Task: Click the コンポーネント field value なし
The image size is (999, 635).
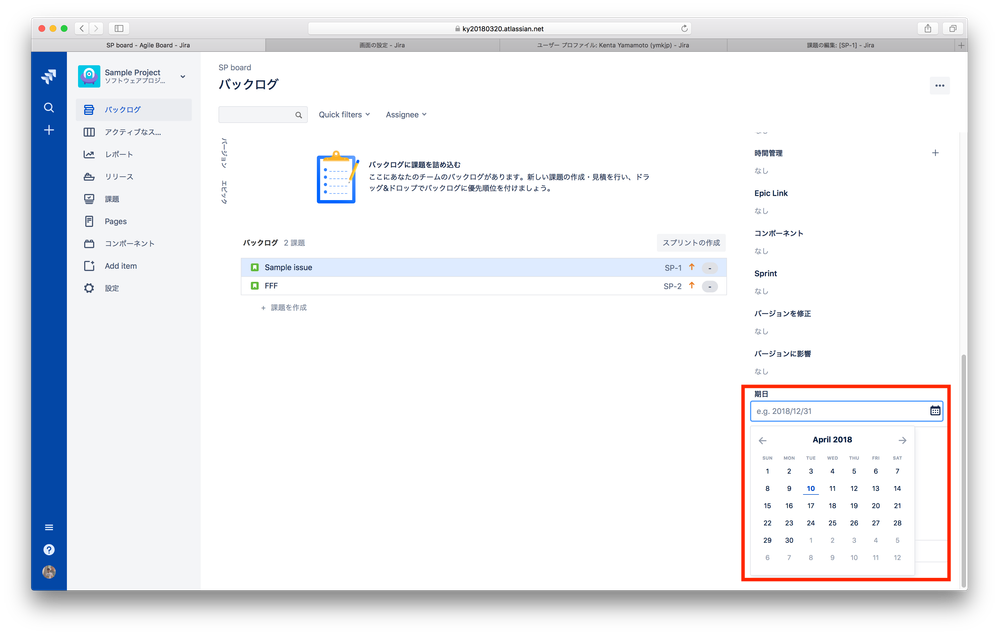Action: coord(761,251)
